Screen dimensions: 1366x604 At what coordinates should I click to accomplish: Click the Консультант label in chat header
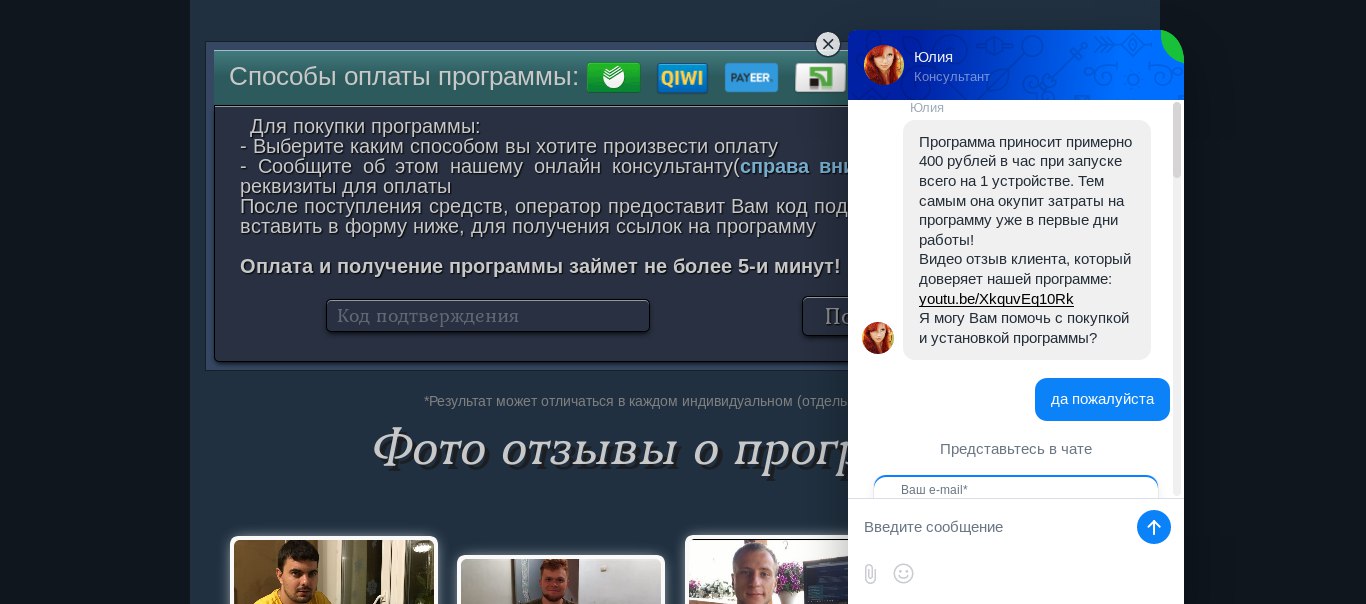[x=952, y=77]
